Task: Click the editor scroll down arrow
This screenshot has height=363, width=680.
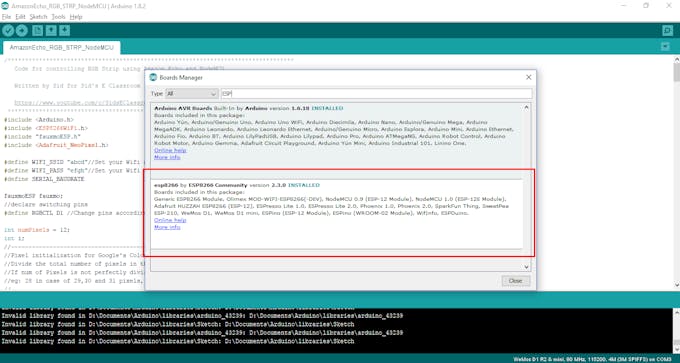Action: pyautogui.click(x=676, y=285)
